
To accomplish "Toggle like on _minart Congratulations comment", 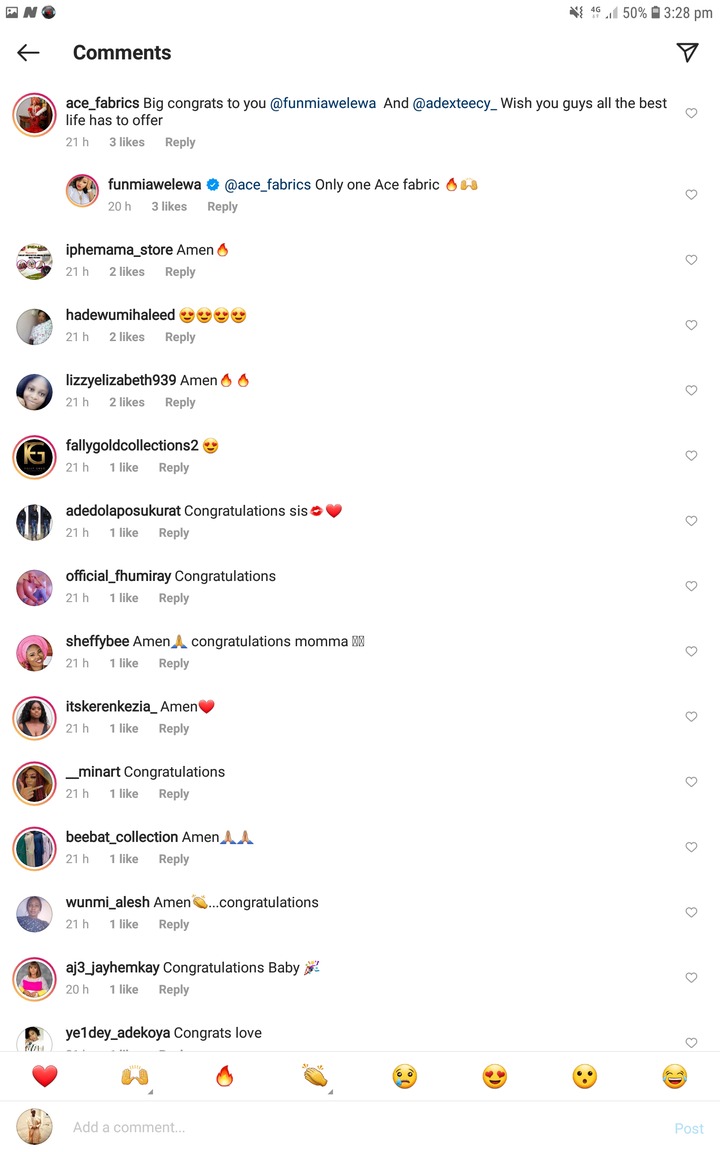I will point(691,782).
